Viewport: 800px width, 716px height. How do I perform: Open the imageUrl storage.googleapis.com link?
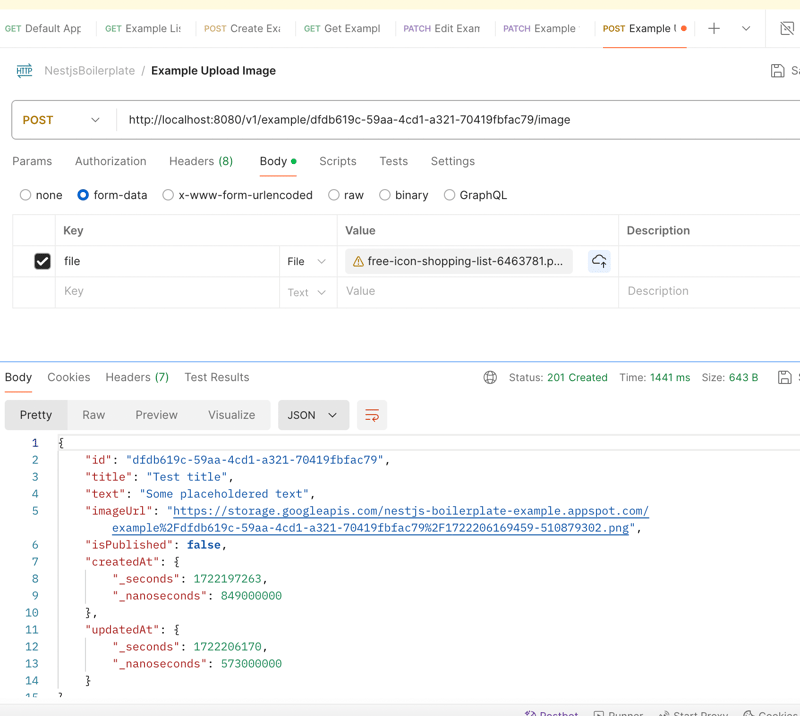[380, 519]
